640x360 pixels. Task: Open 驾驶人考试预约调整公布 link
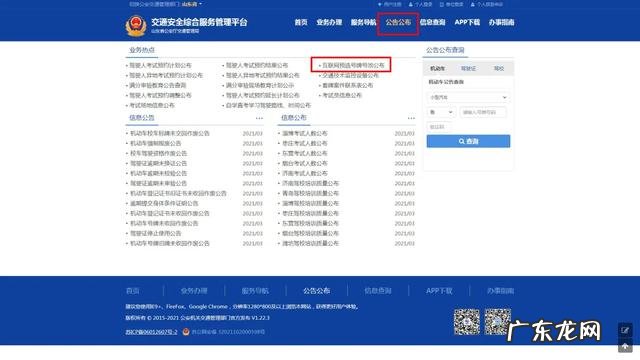tap(160, 96)
